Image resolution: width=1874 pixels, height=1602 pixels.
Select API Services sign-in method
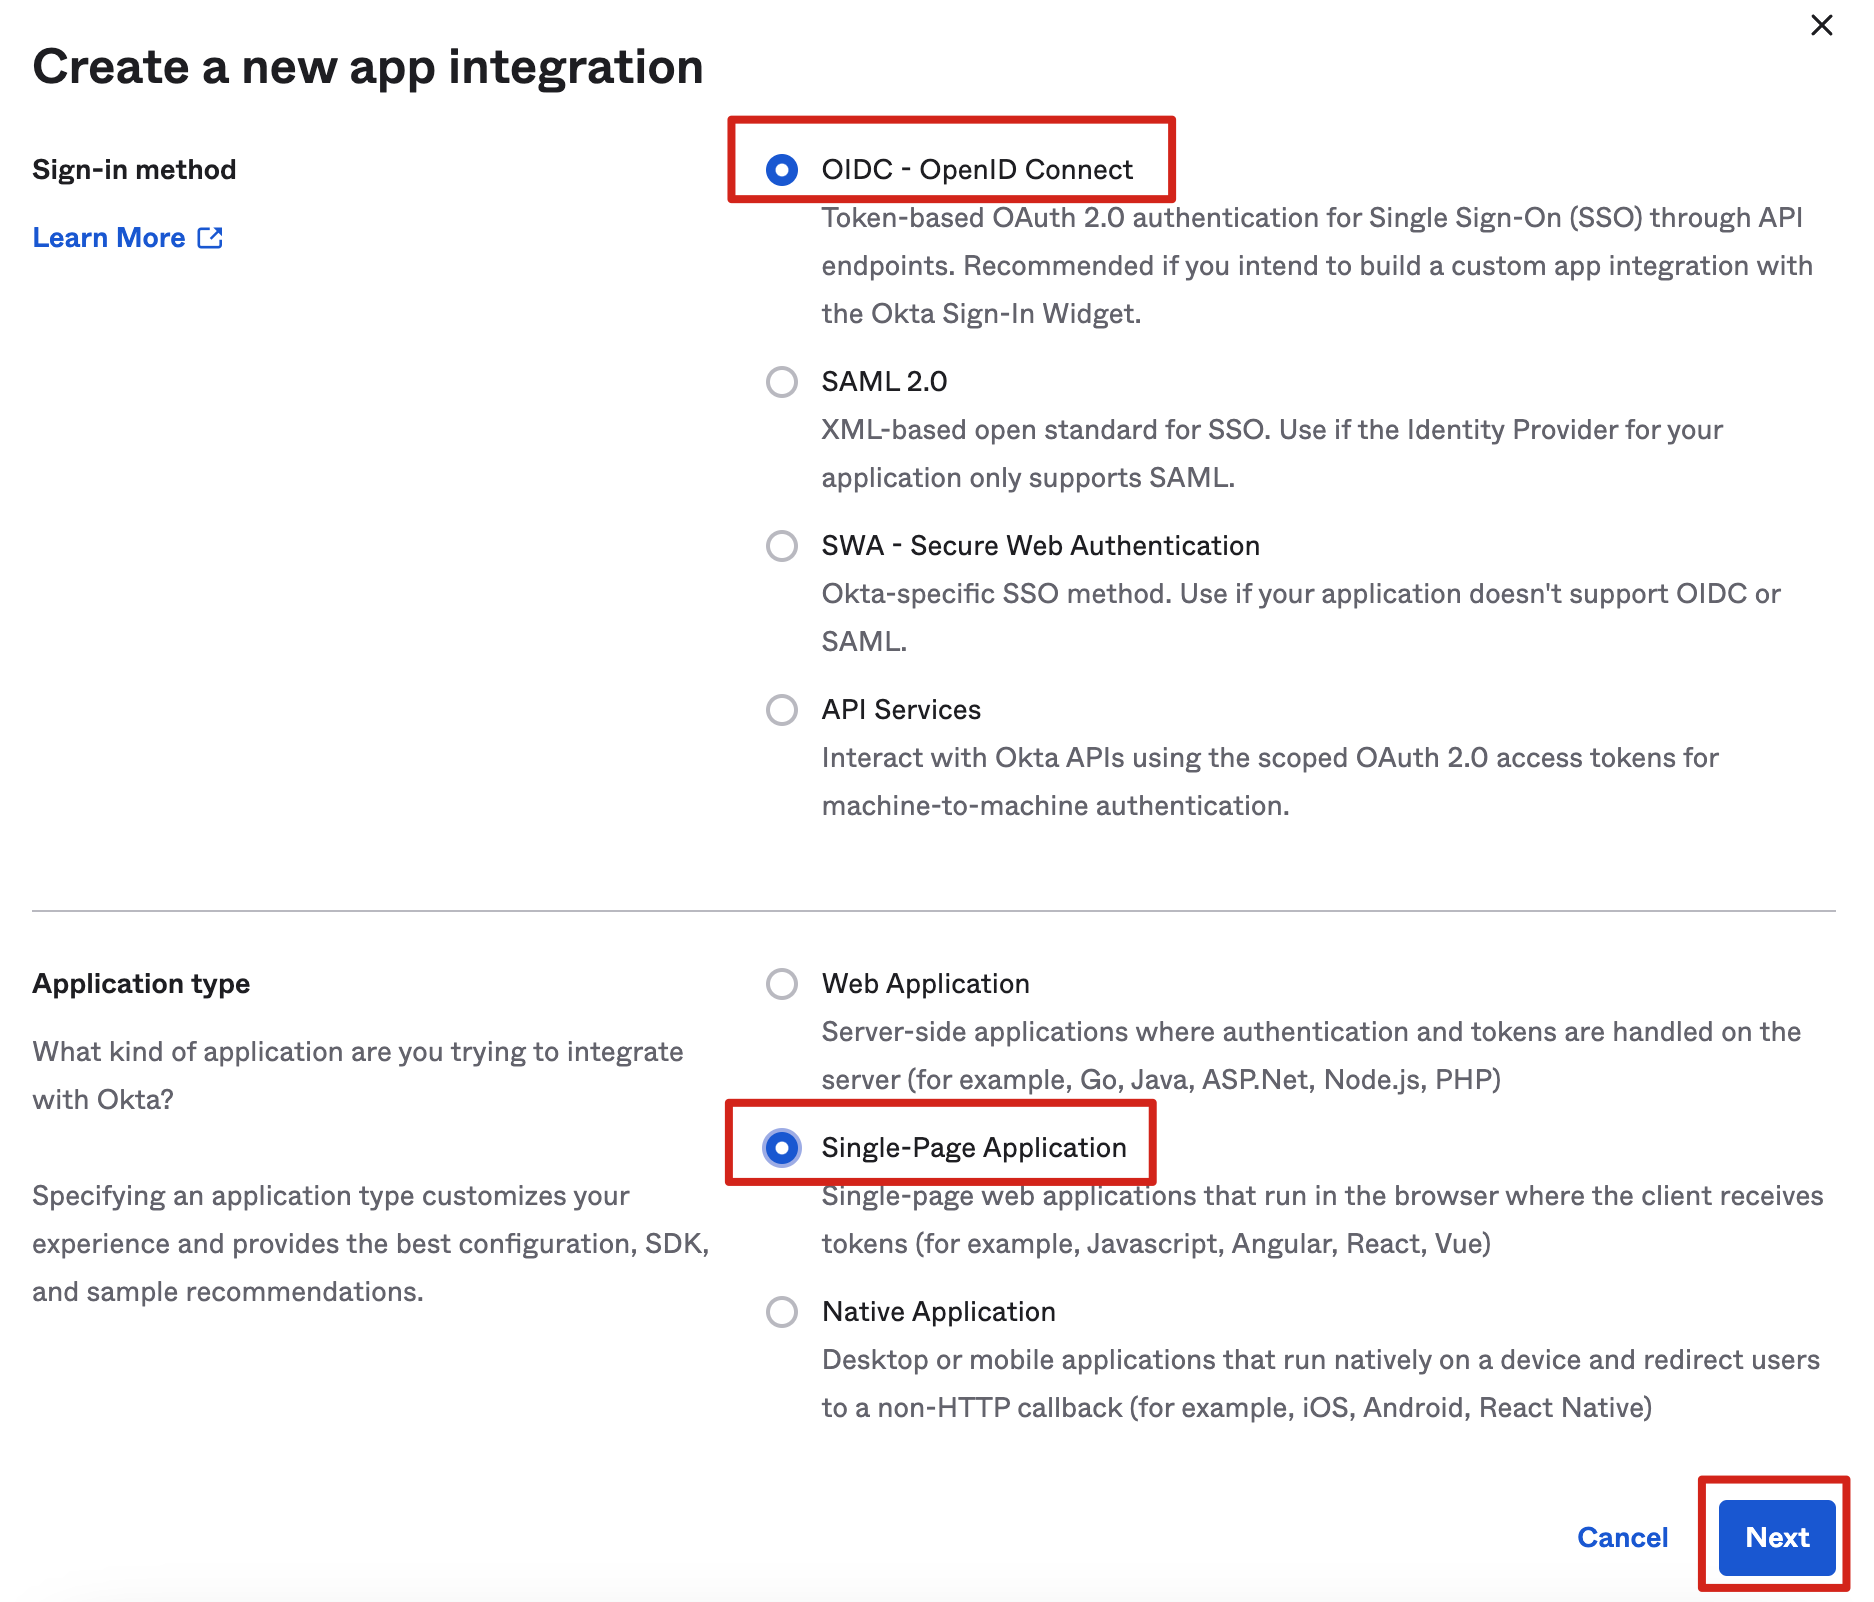tap(783, 710)
